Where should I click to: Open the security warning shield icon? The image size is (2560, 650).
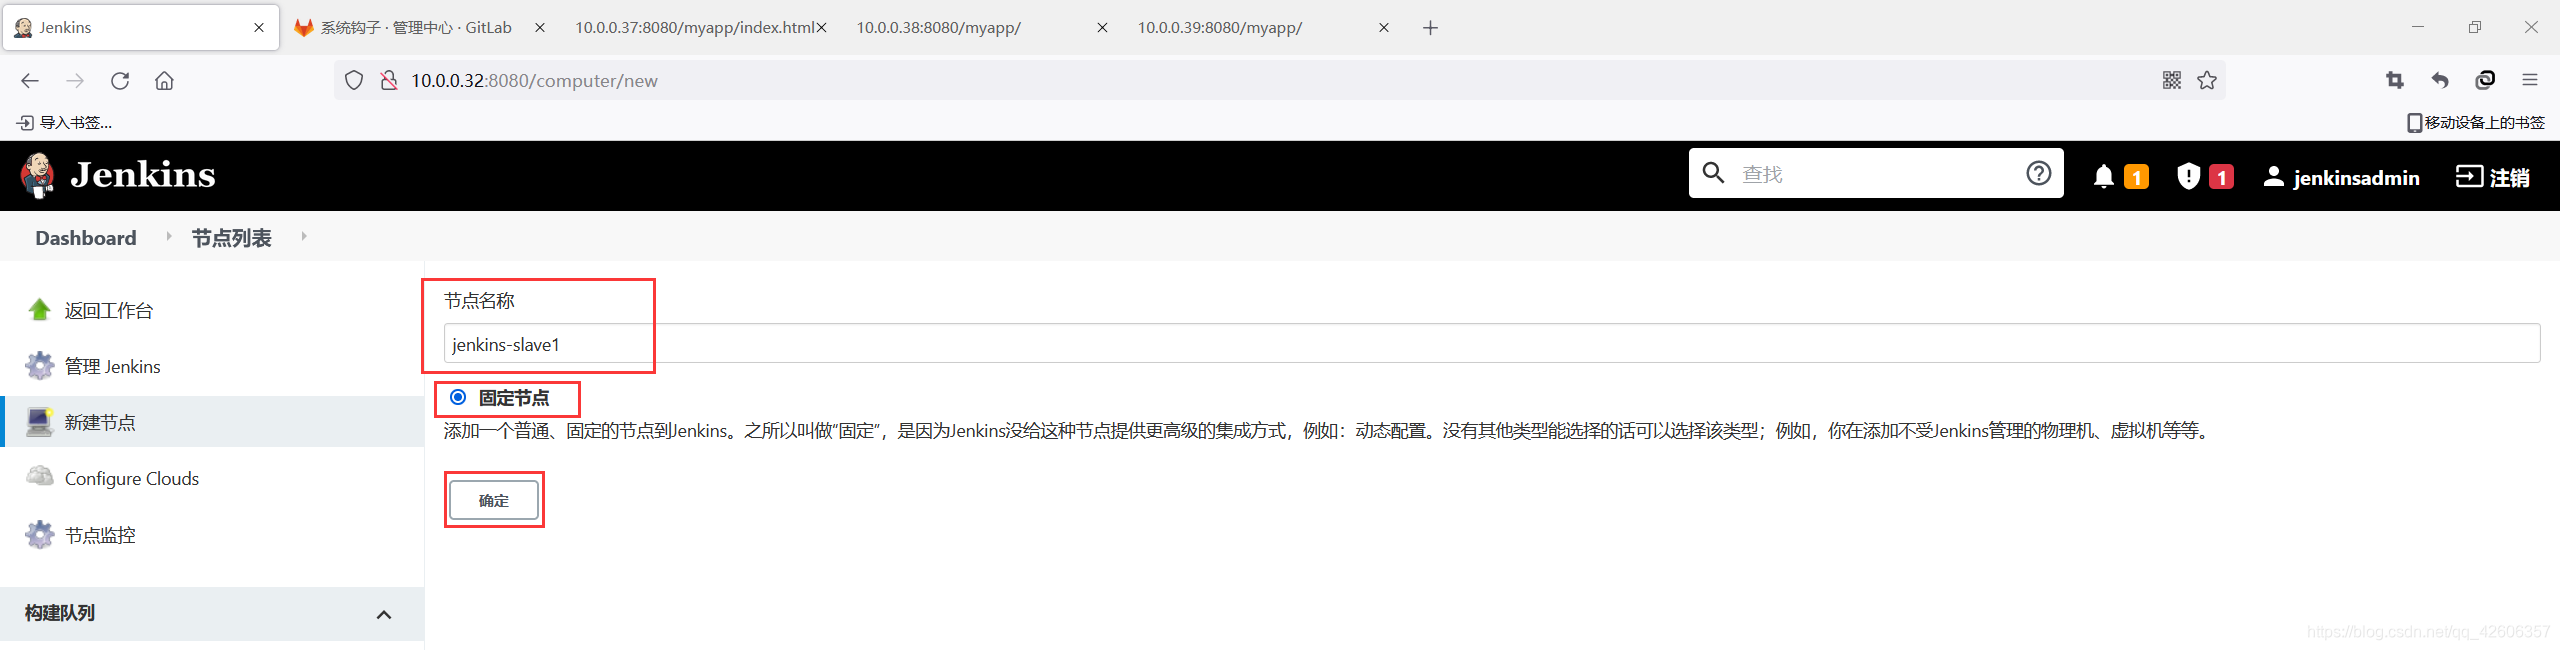pyautogui.click(x=2188, y=176)
